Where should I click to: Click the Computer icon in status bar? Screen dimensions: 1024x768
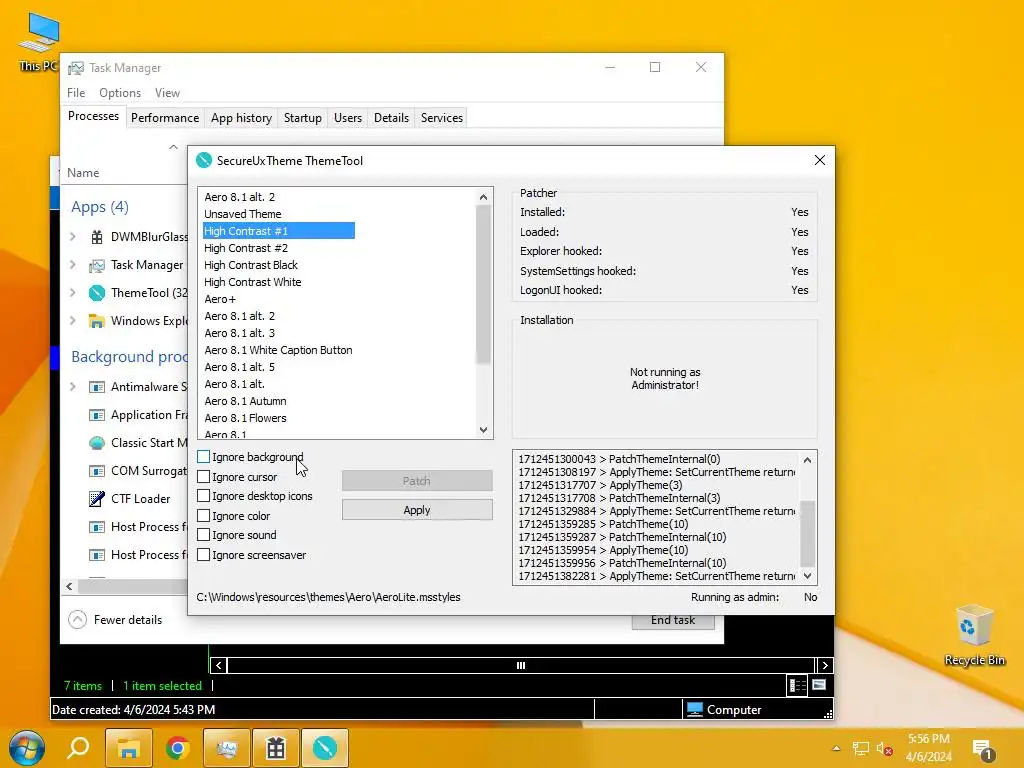695,709
